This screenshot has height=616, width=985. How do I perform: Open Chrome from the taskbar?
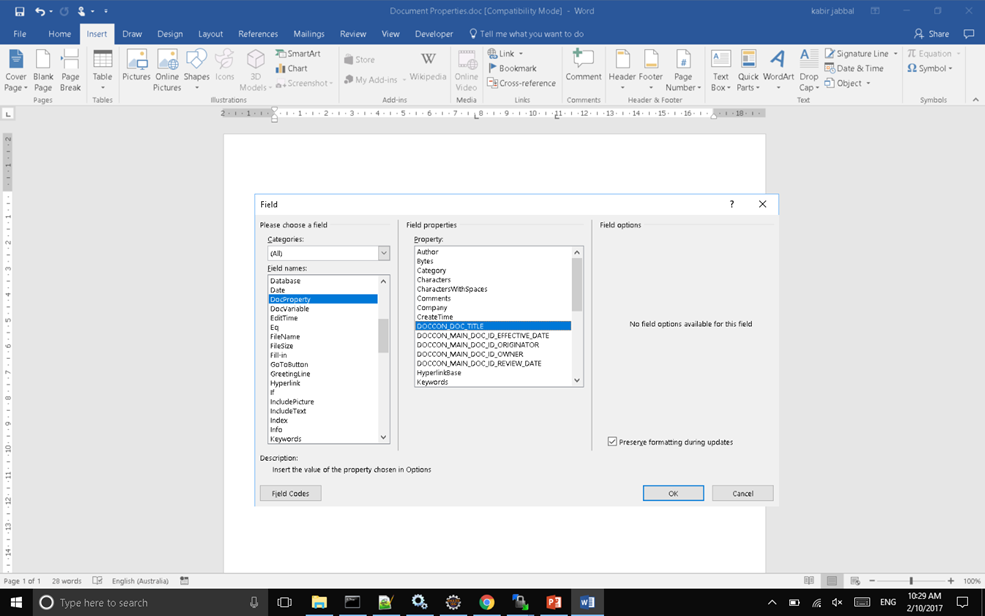[486, 602]
